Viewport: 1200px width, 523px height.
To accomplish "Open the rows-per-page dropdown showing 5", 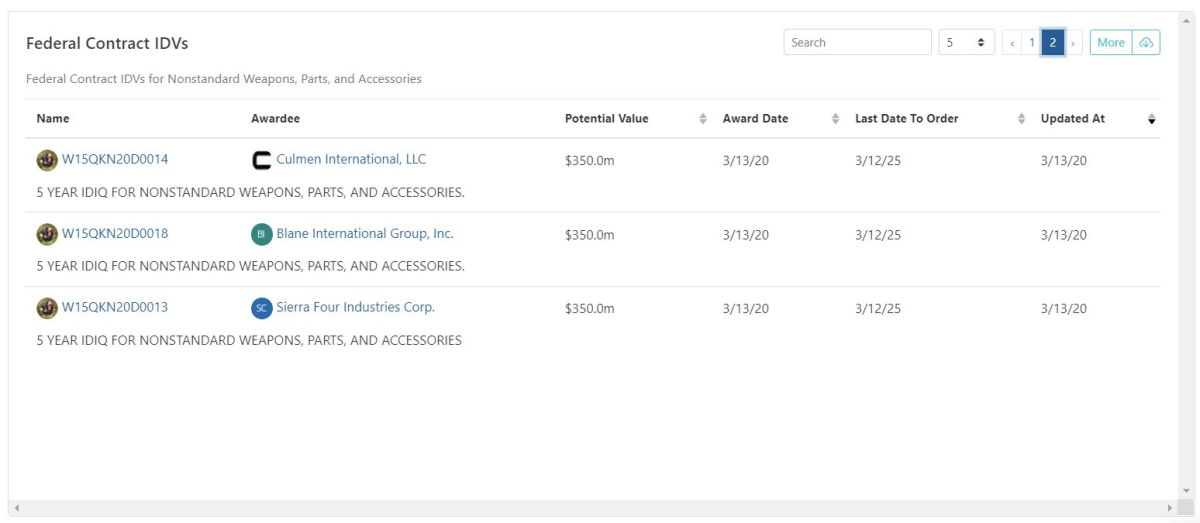I will [966, 42].
